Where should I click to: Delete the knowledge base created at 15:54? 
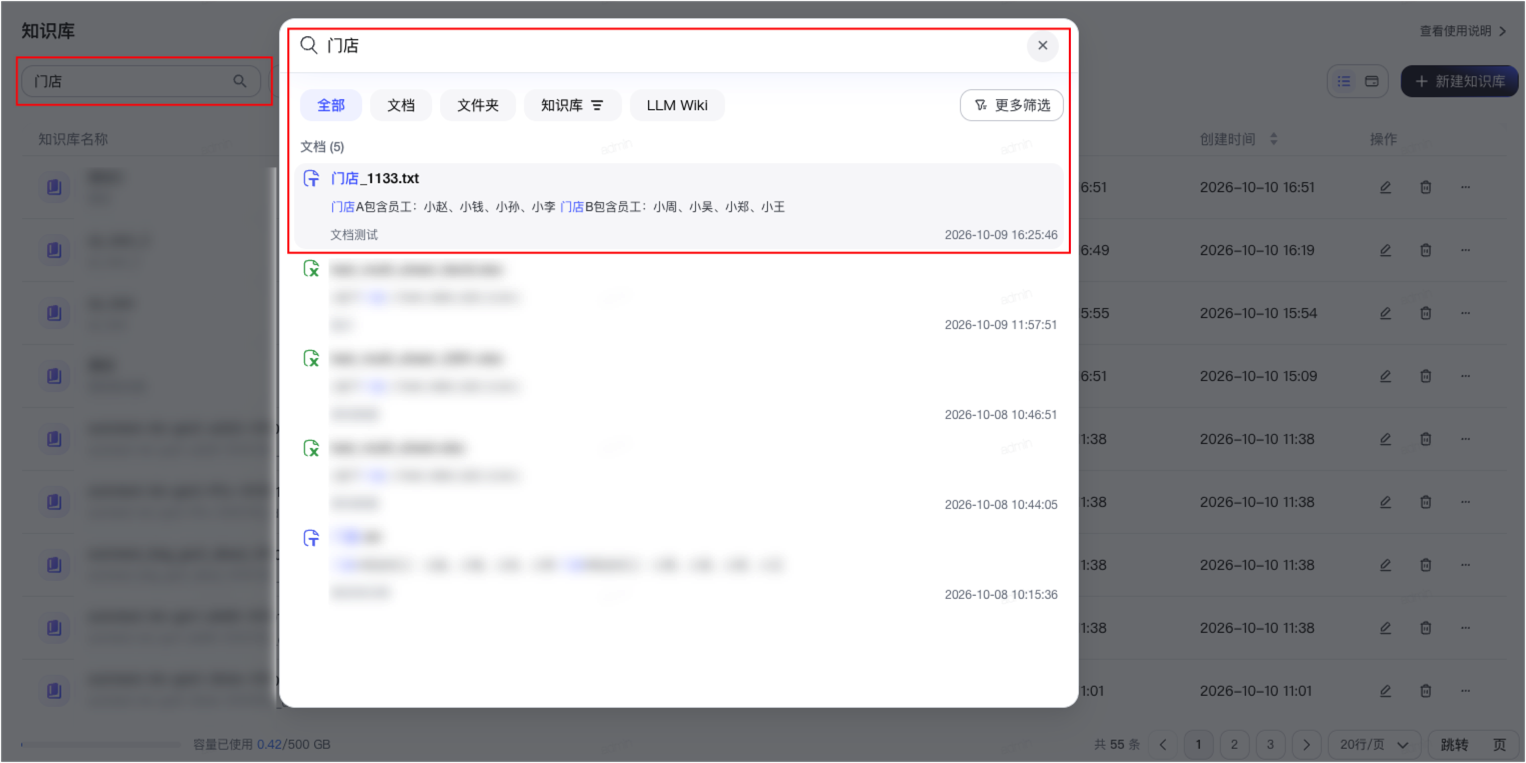click(1426, 313)
